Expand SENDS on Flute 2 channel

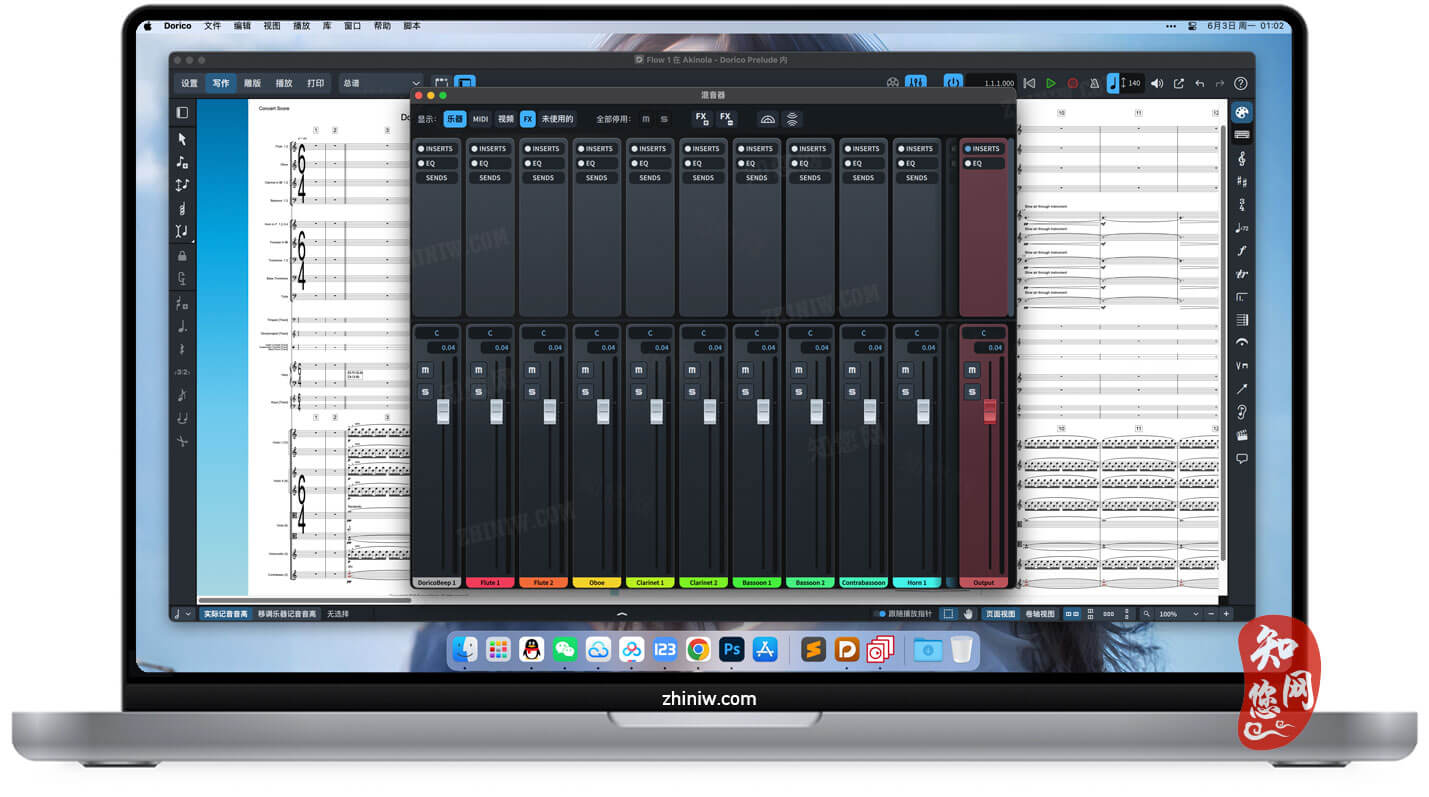[x=543, y=178]
